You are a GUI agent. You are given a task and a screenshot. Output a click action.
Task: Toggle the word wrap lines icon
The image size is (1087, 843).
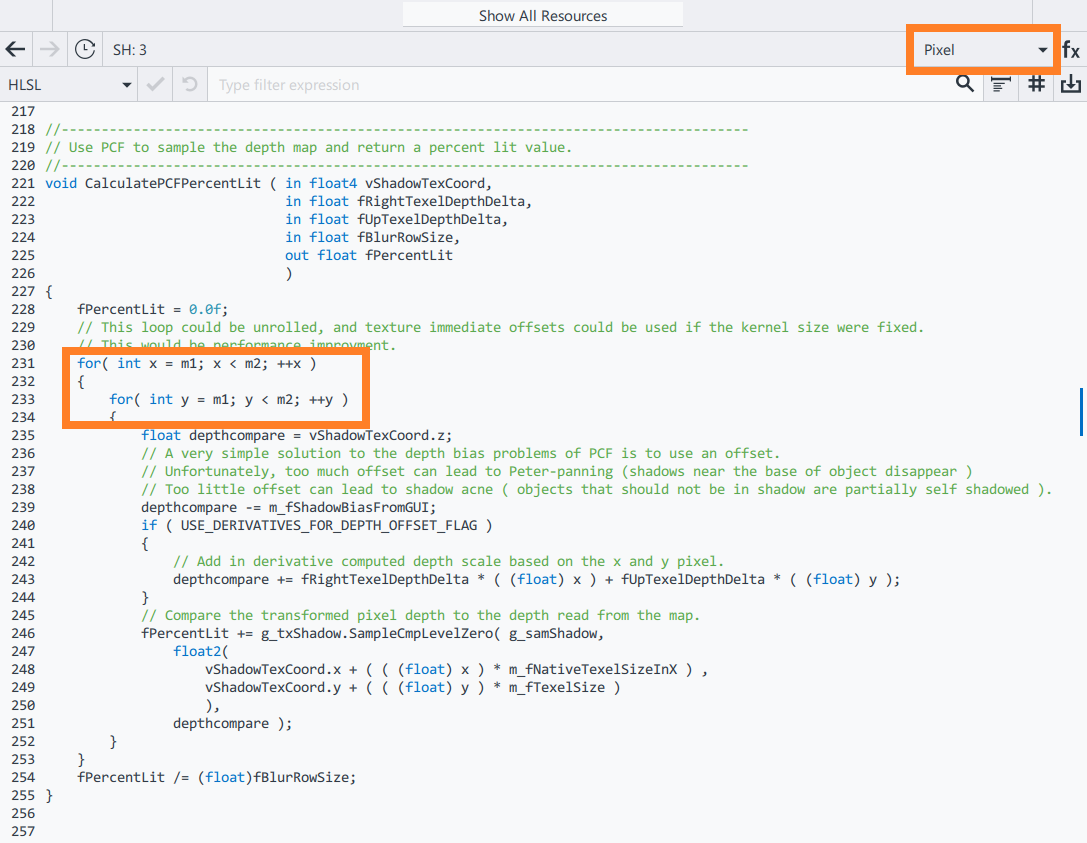click(999, 85)
